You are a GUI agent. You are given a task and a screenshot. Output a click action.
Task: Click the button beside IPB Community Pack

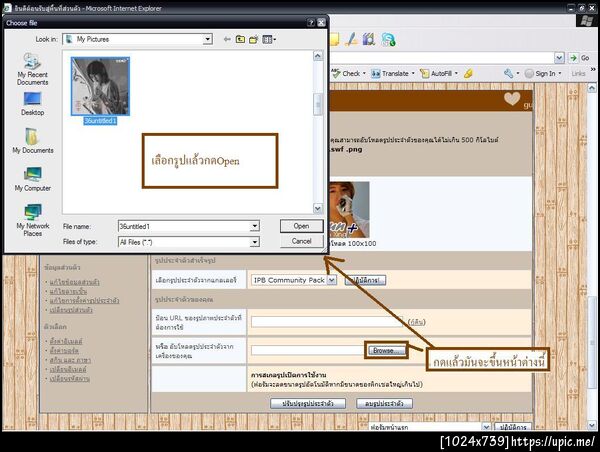pos(365,280)
